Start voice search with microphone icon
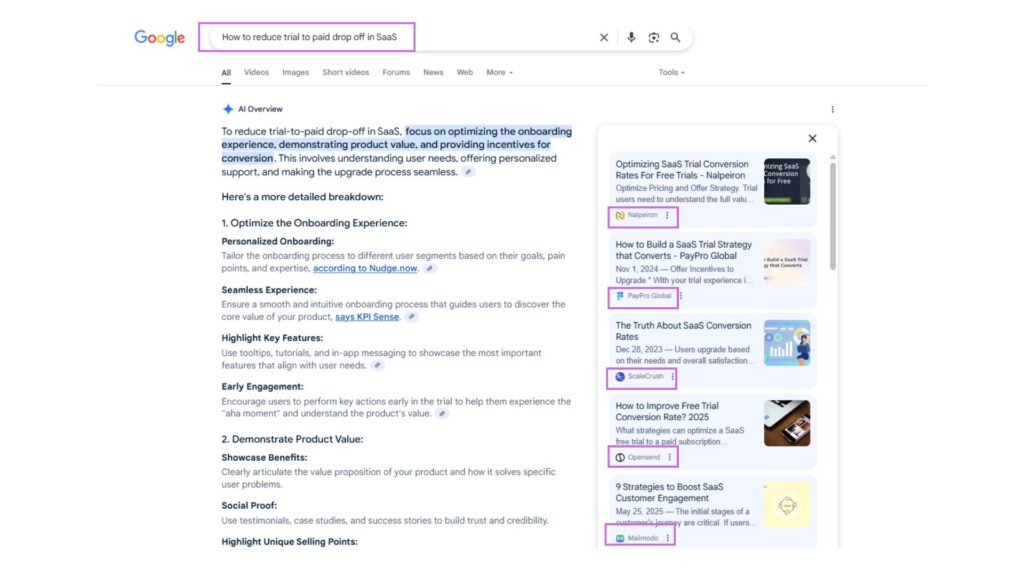The width and height of the screenshot is (1024, 576). coord(631,37)
